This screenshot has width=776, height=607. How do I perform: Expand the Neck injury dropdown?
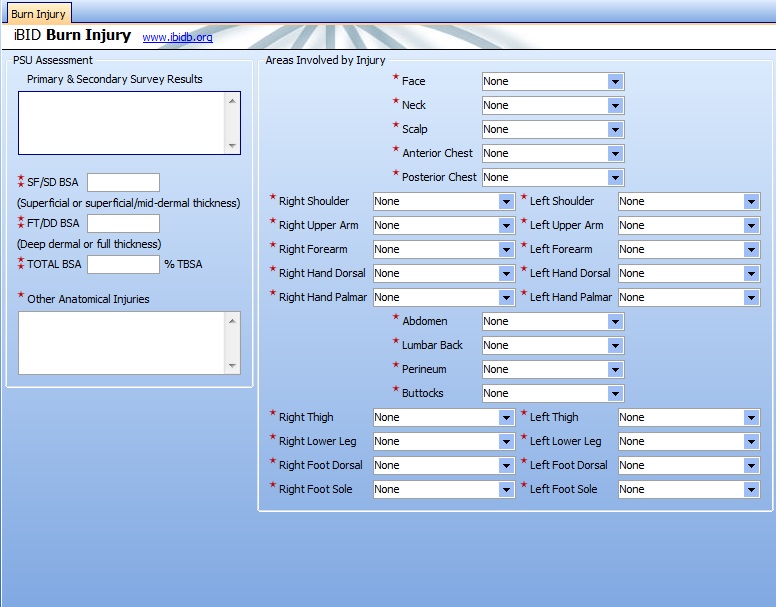tap(615, 105)
